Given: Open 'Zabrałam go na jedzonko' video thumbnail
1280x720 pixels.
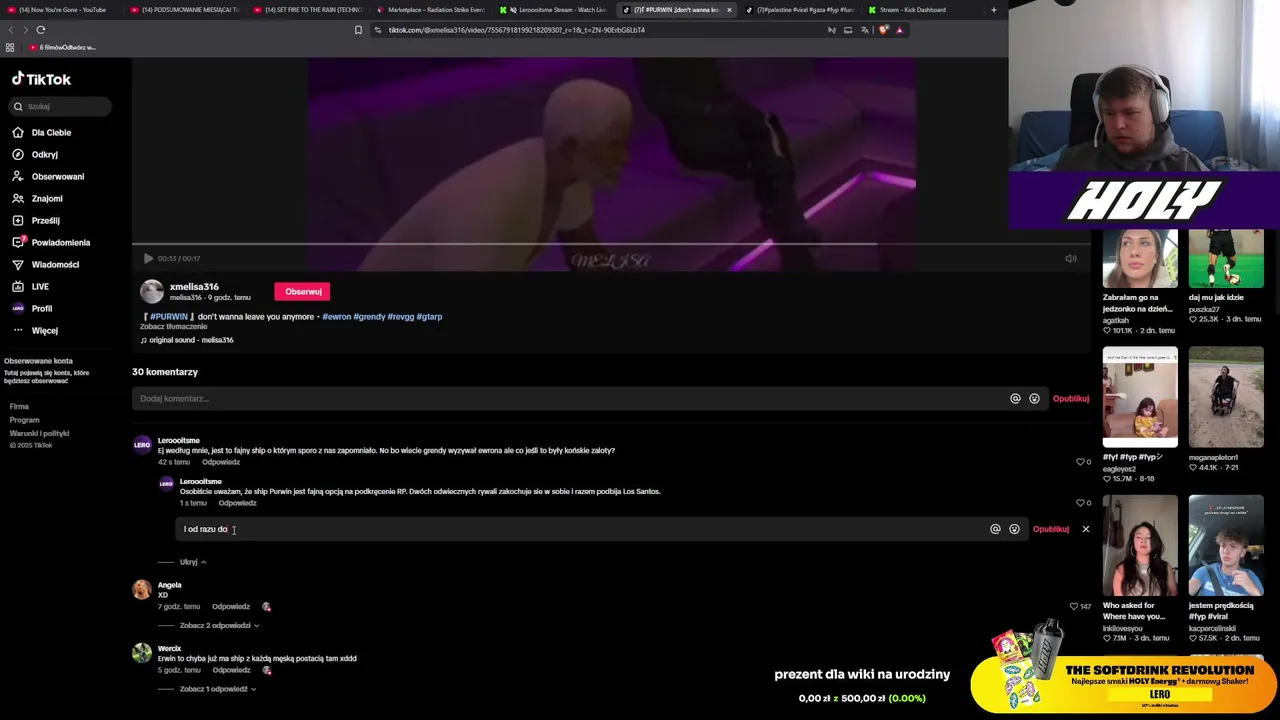Looking at the screenshot, I should [x=1140, y=258].
